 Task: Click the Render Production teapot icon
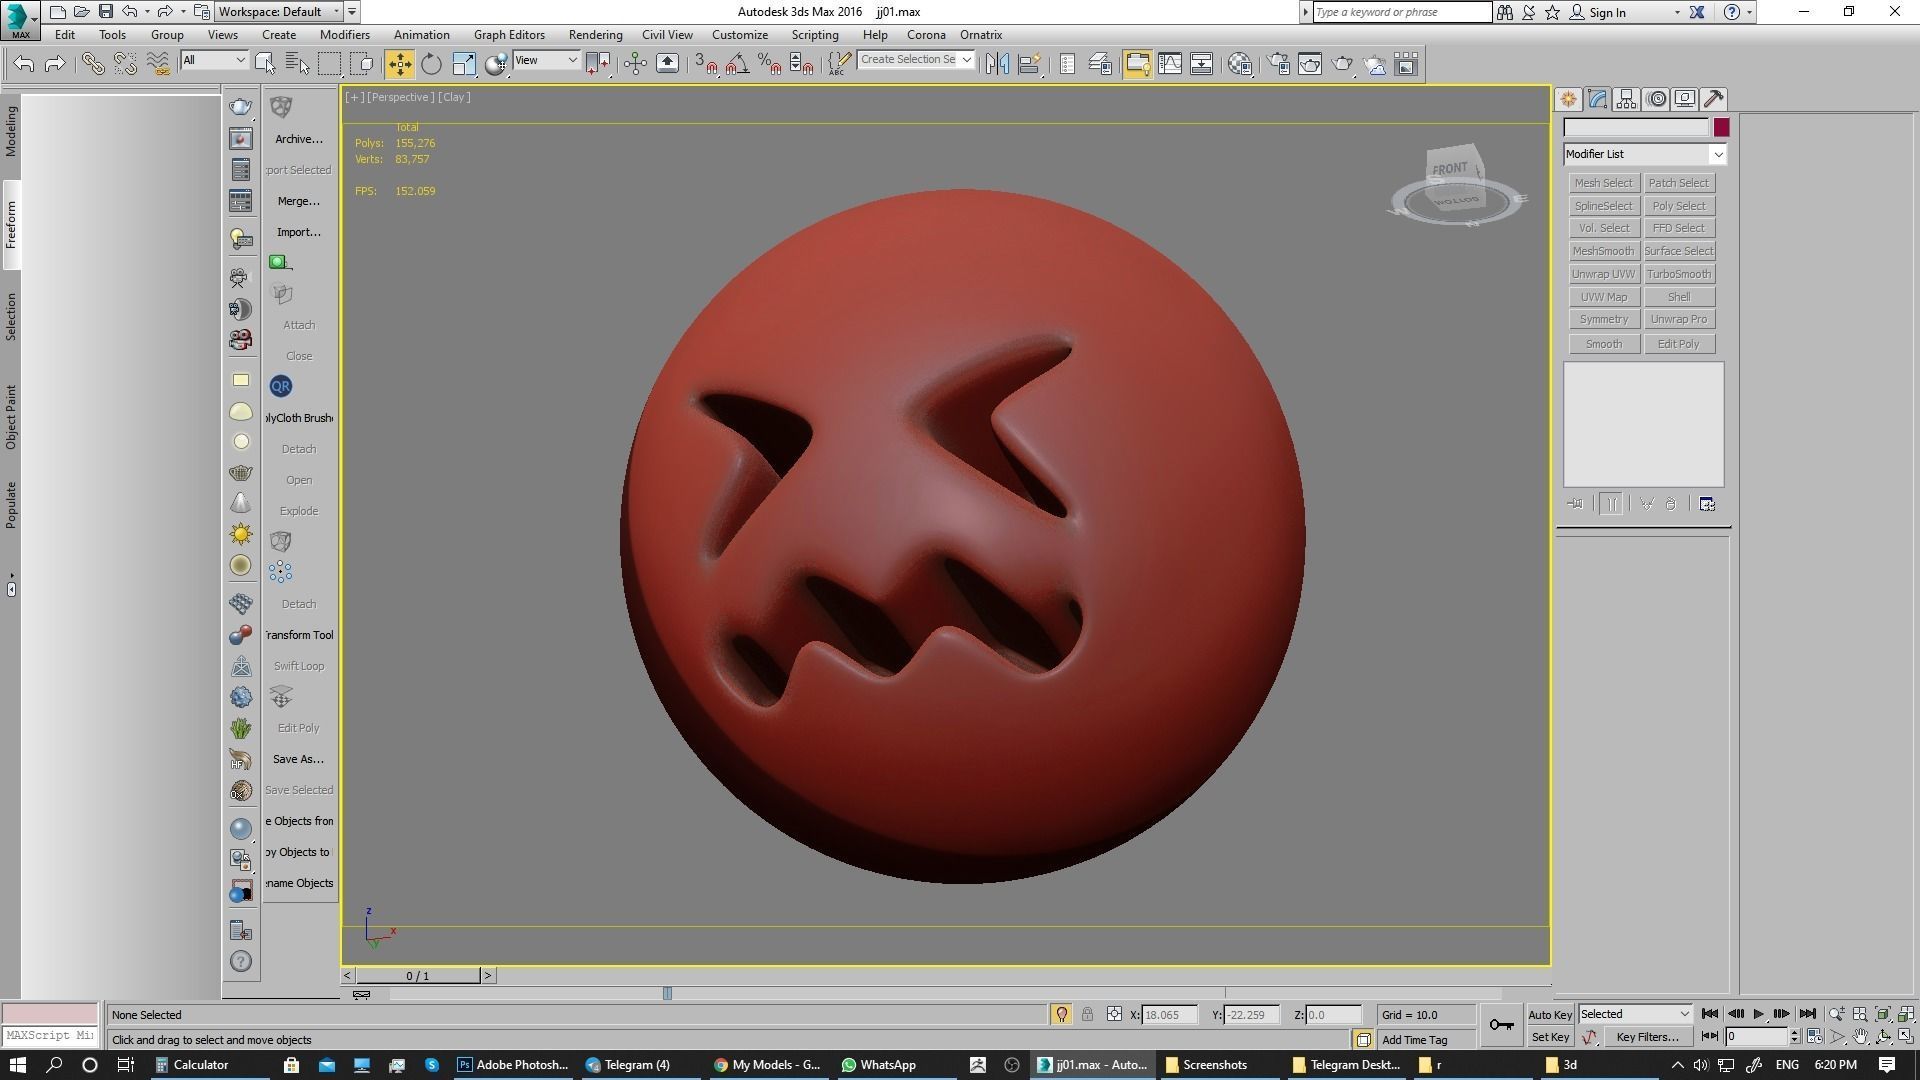tap(1342, 64)
